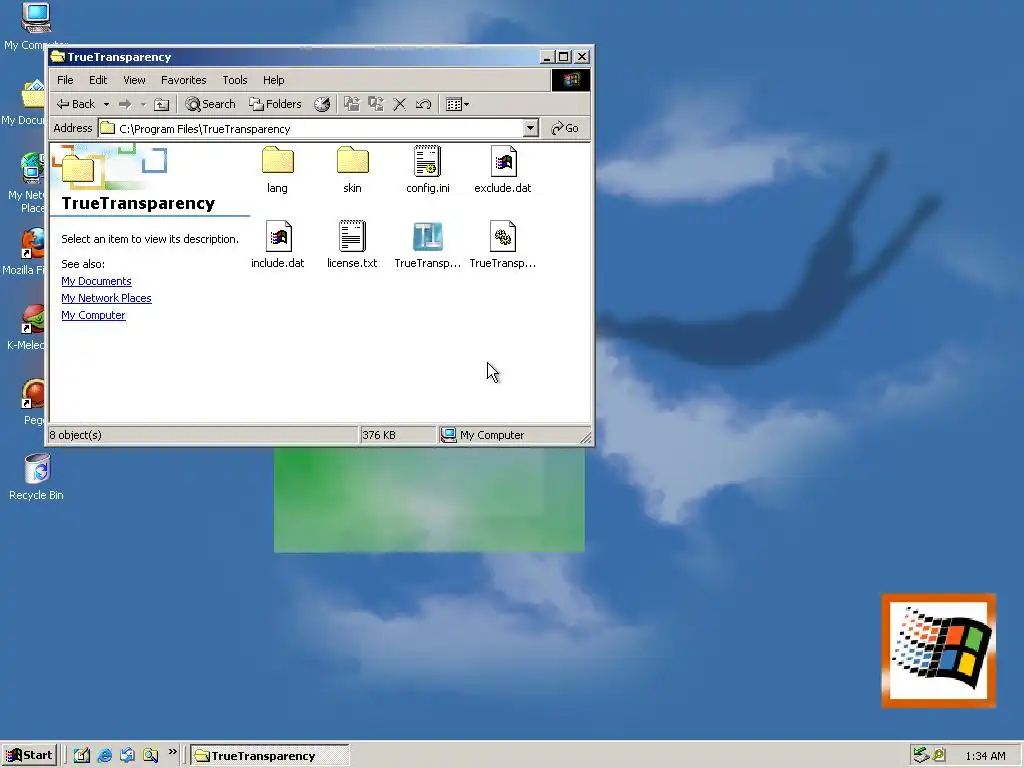The height and width of the screenshot is (768, 1024).
Task: Click the 1:34 AM clock
Action: point(985,756)
